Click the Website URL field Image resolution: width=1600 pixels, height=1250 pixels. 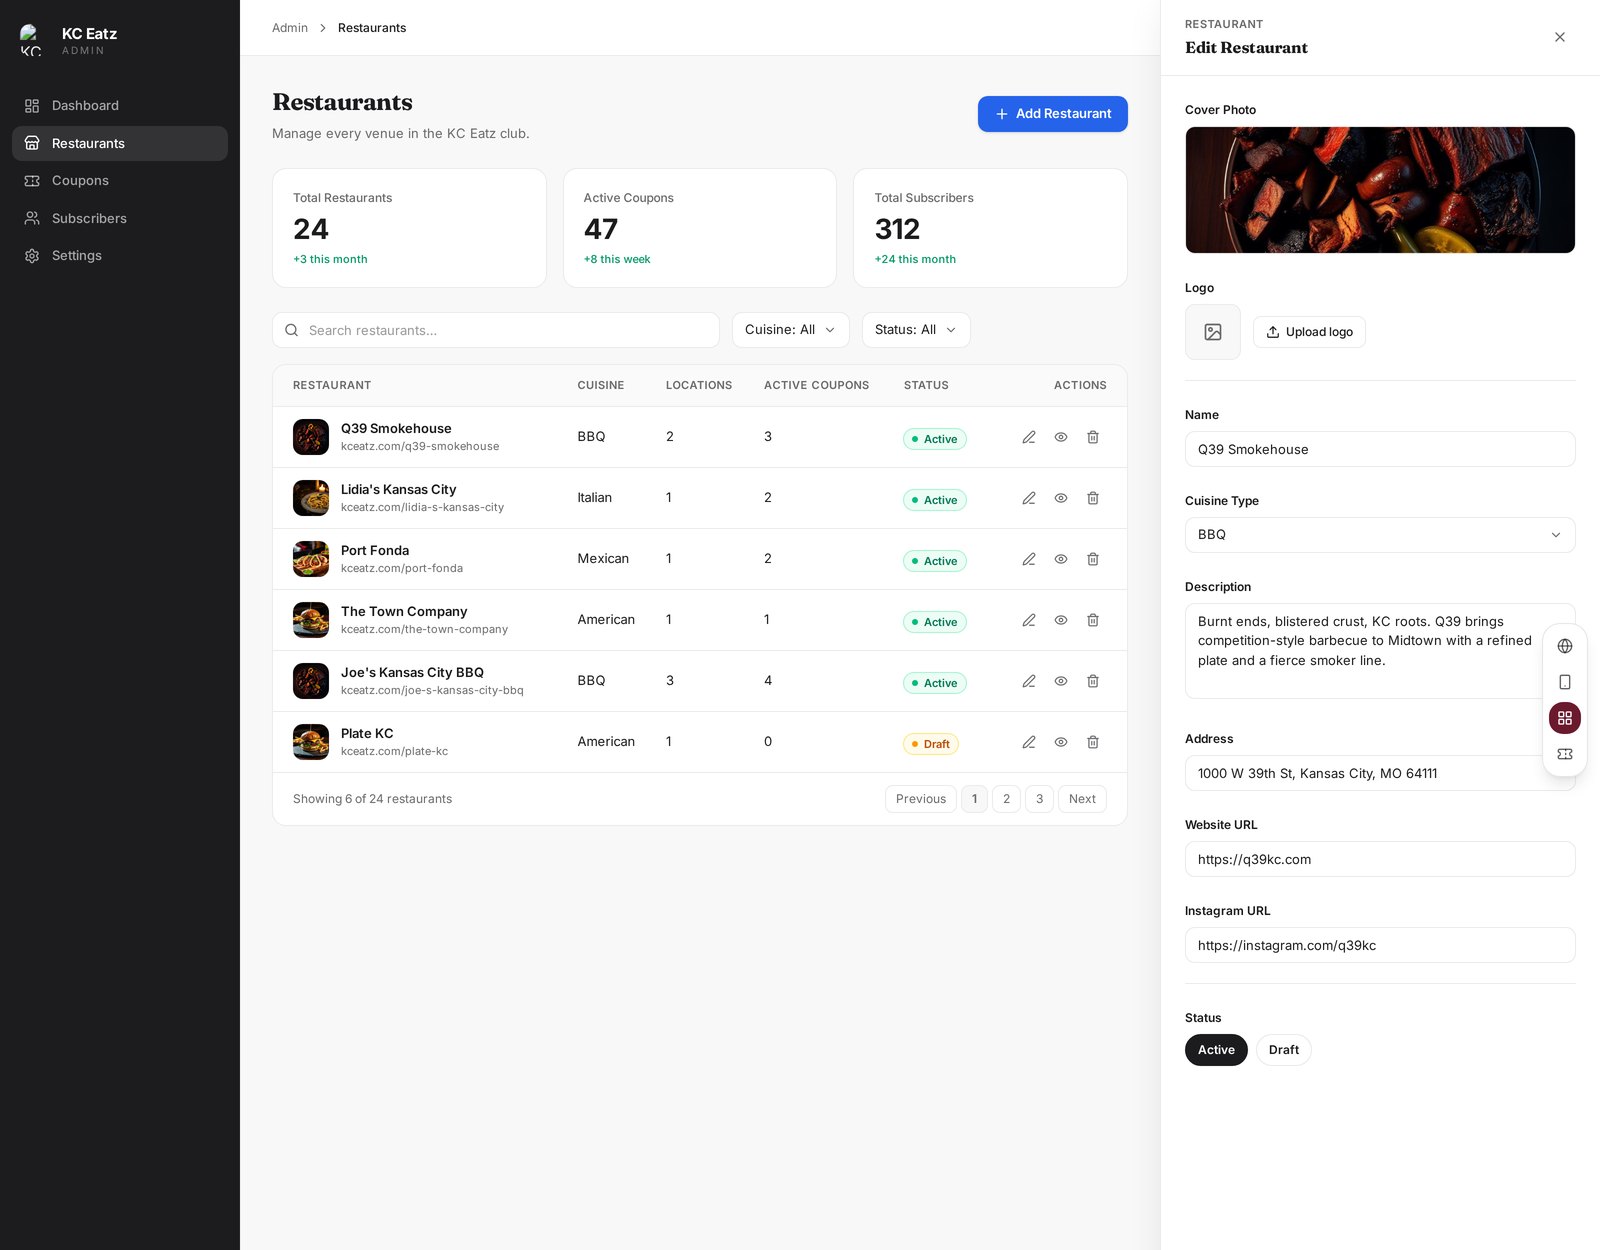(1380, 859)
